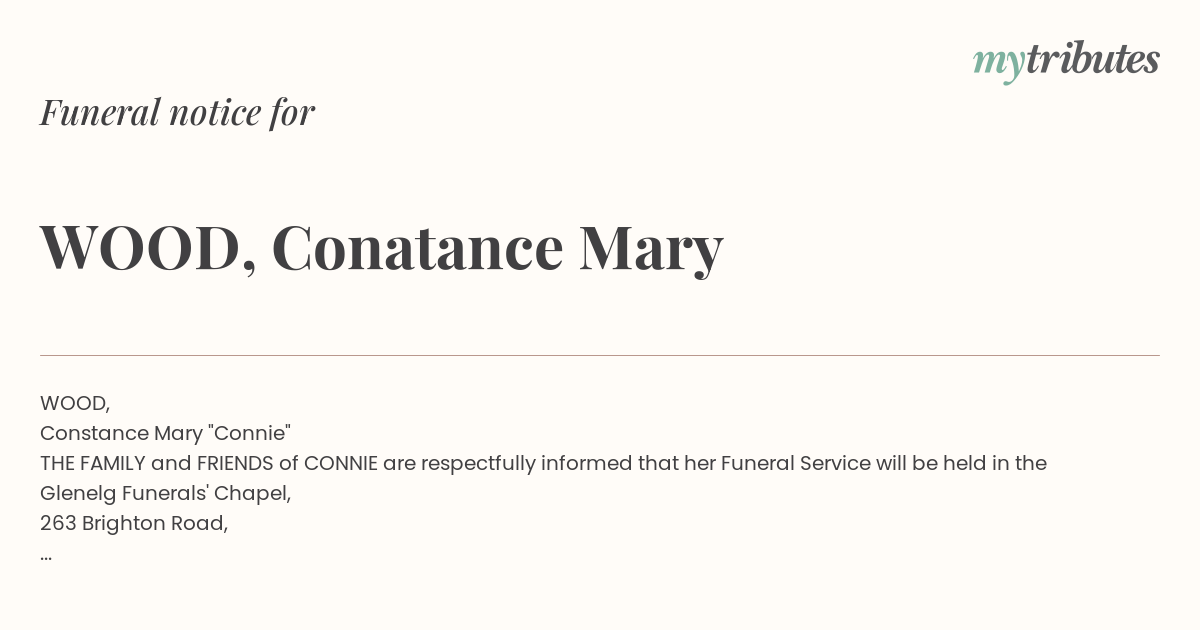Click the word "WOOD," in large title
The height and width of the screenshot is (630, 1200).
[148, 248]
